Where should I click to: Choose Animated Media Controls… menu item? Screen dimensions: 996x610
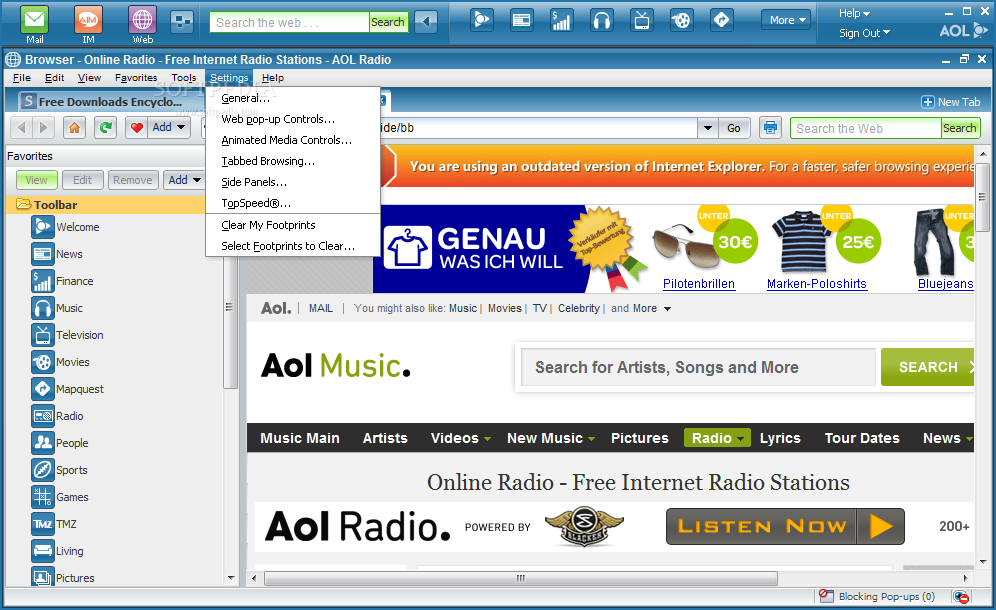(x=293, y=140)
